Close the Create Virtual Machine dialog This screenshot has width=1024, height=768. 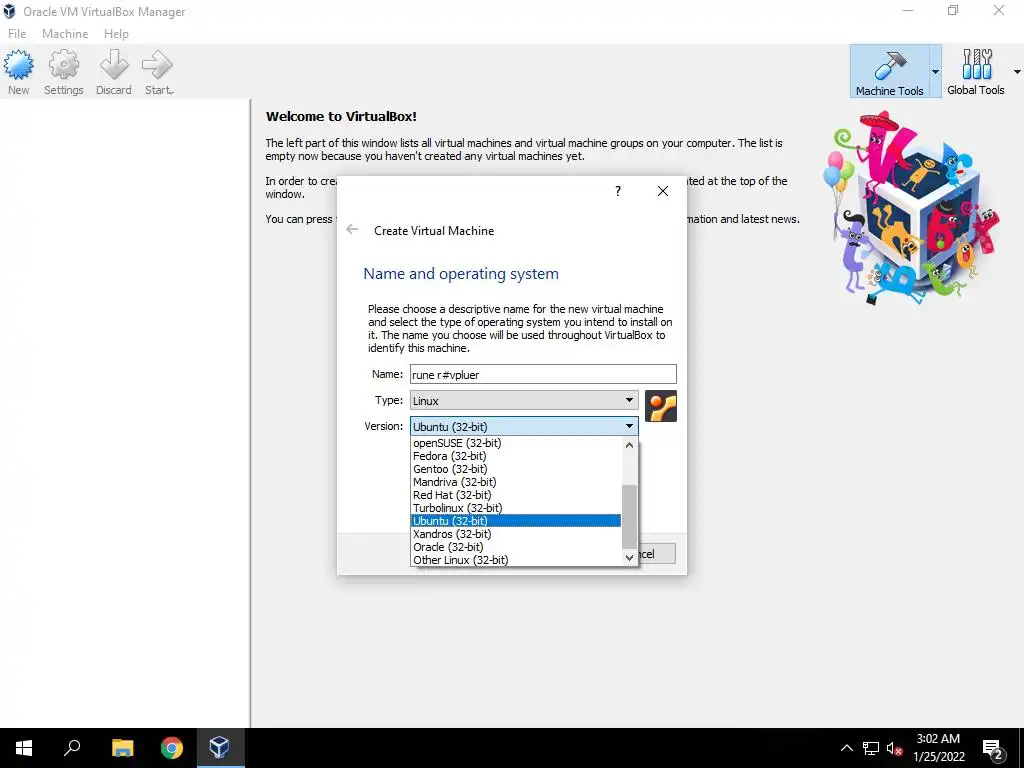click(663, 191)
